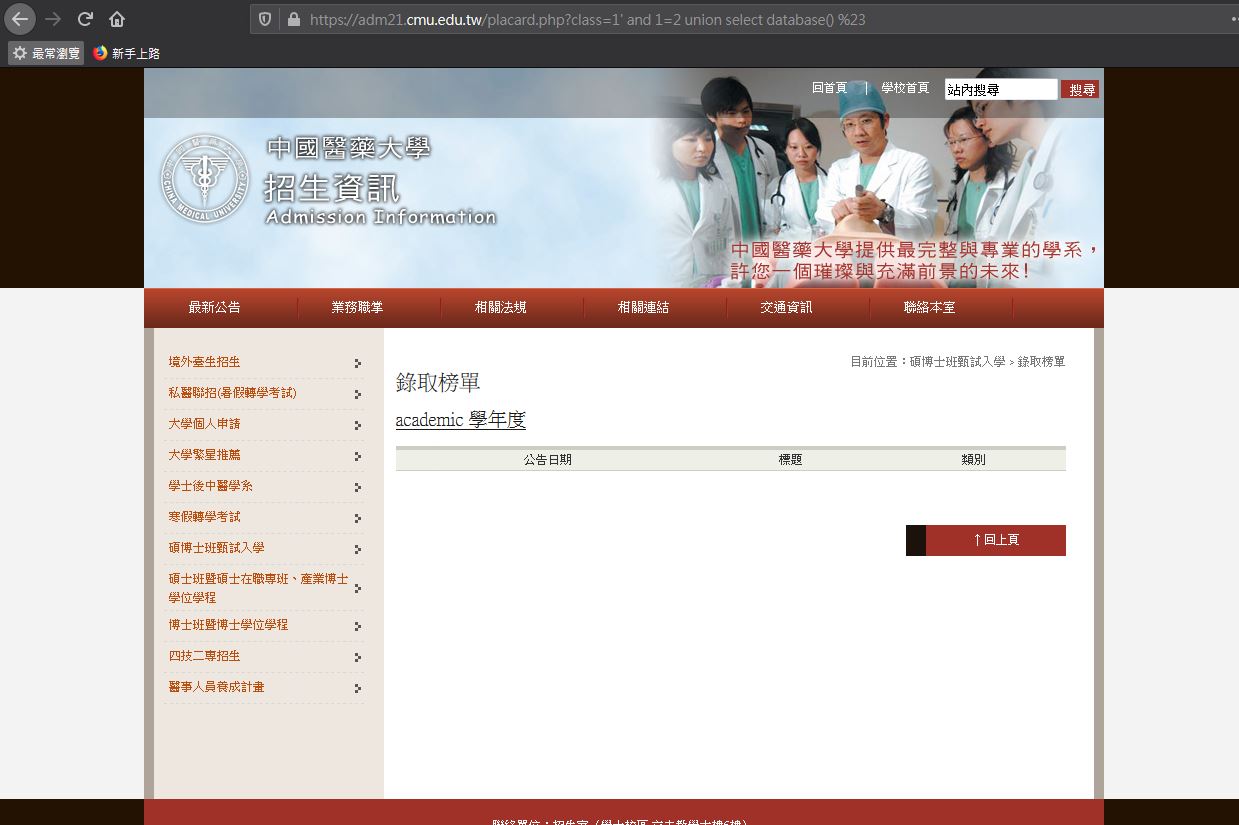Open the 相關法規 menu

[500, 307]
